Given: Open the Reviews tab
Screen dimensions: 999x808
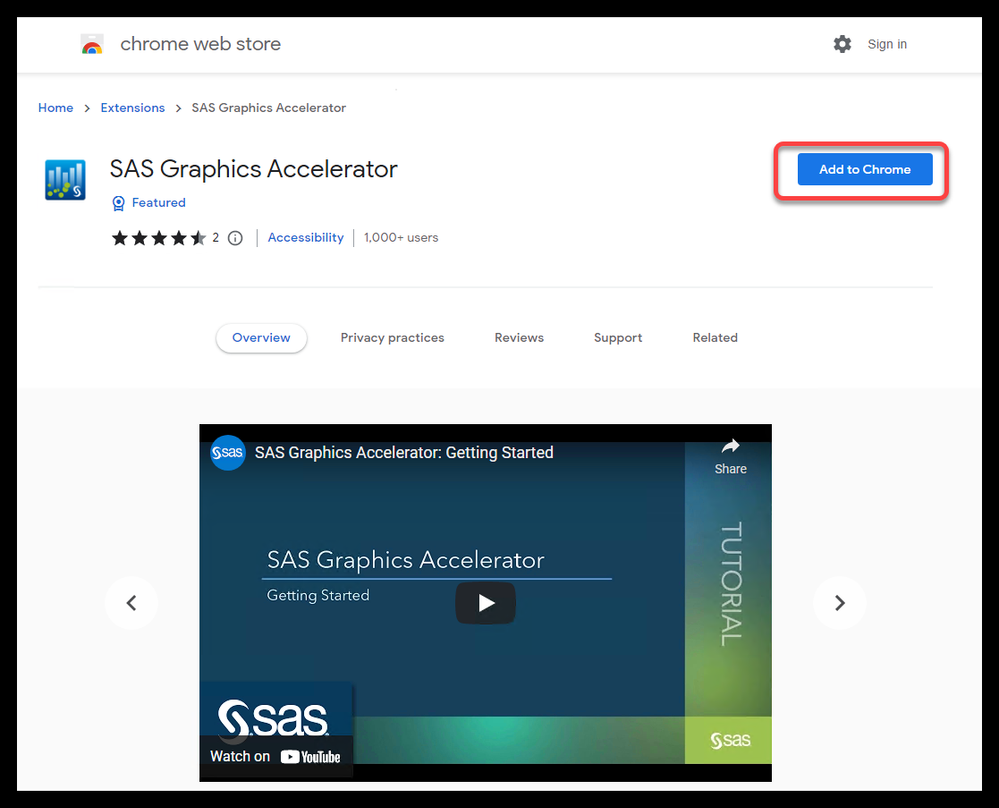Looking at the screenshot, I should coord(519,338).
